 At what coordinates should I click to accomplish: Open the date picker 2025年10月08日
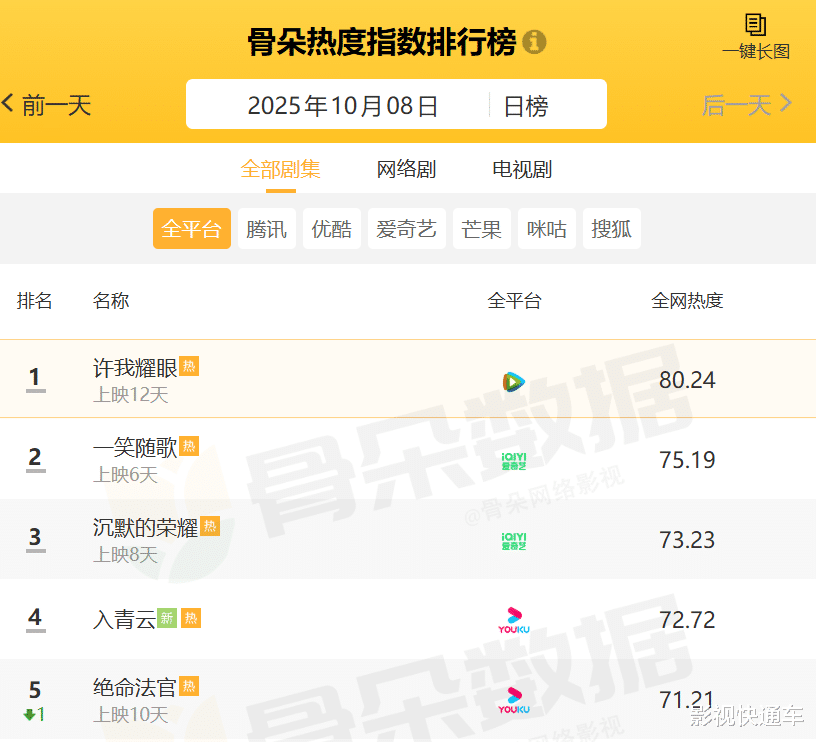pyautogui.click(x=342, y=106)
